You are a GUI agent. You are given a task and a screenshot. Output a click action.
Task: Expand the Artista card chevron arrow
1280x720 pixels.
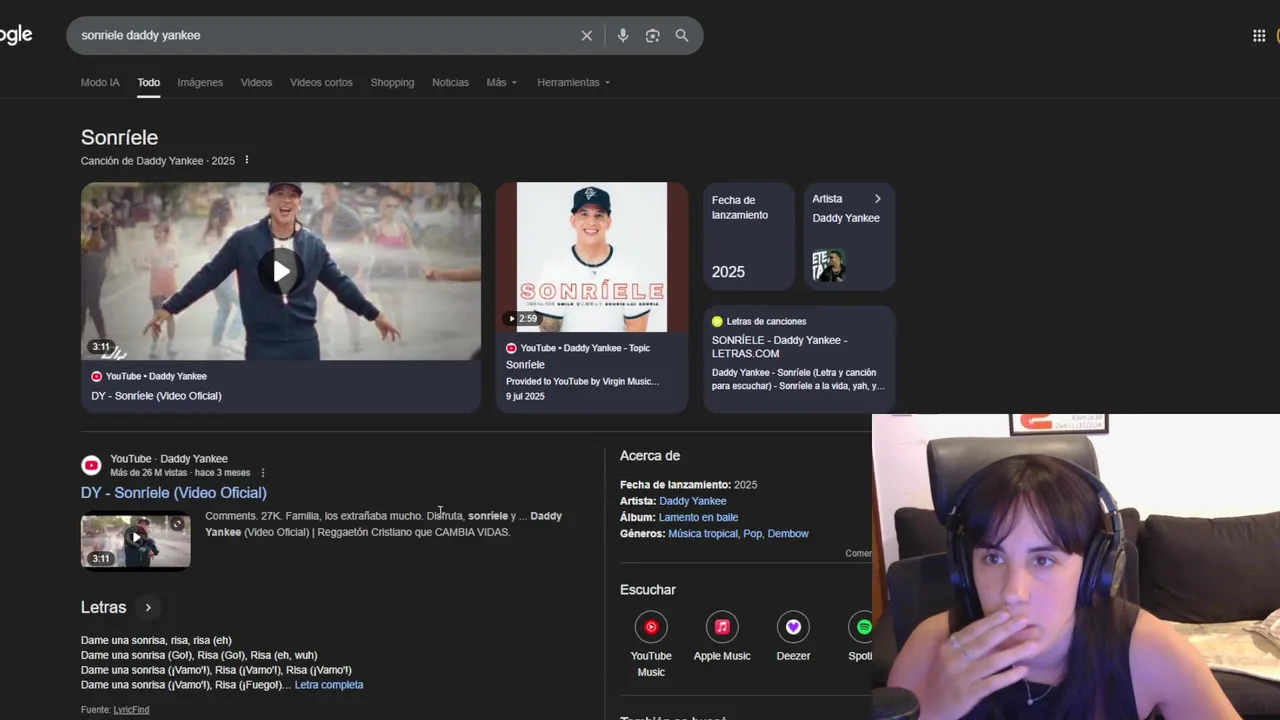point(878,199)
